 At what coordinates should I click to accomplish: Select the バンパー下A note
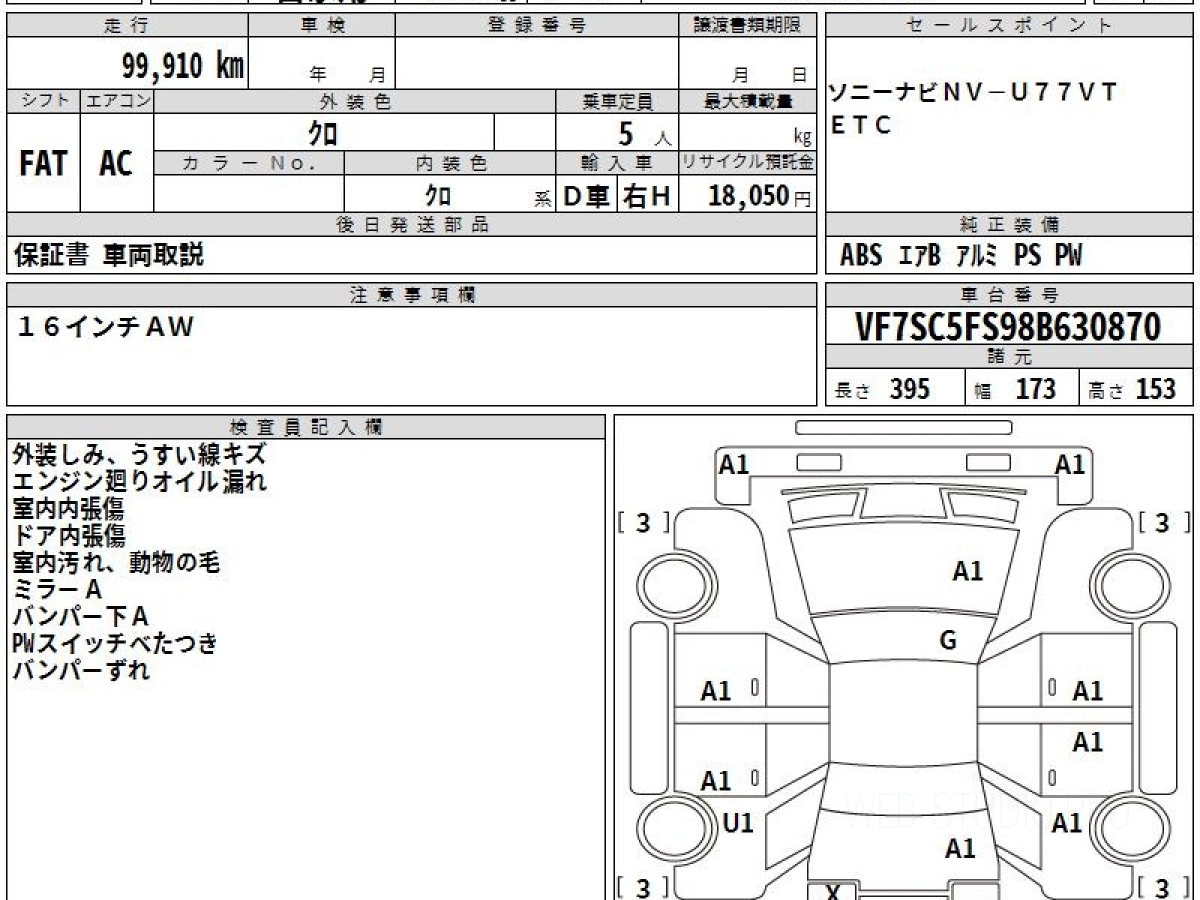click(81, 616)
